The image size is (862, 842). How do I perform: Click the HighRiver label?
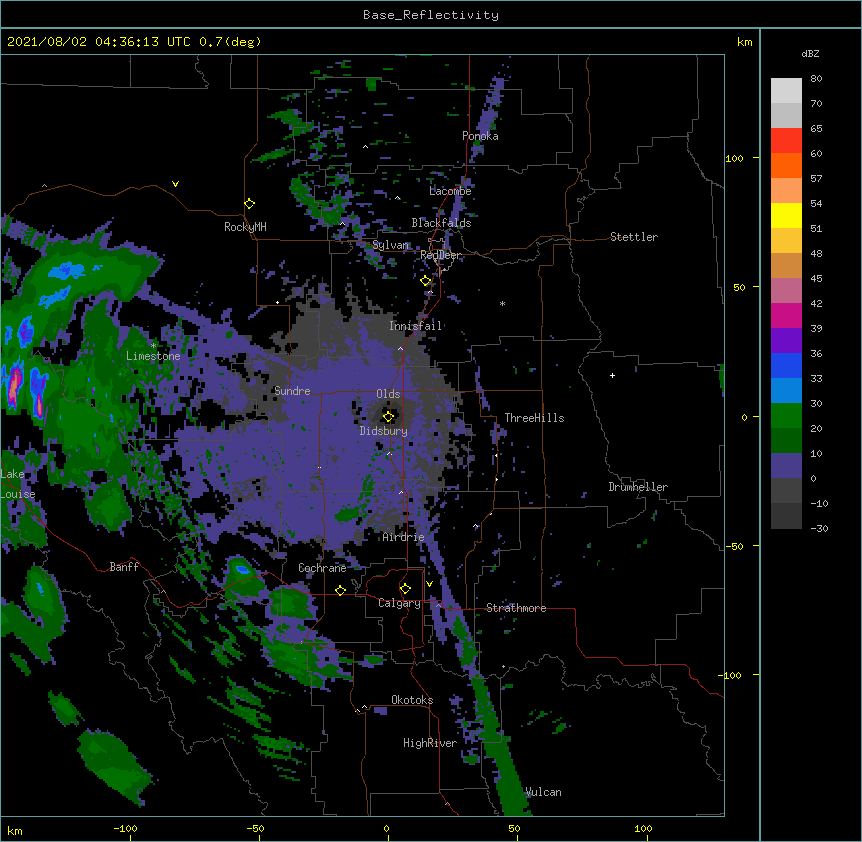click(x=430, y=743)
